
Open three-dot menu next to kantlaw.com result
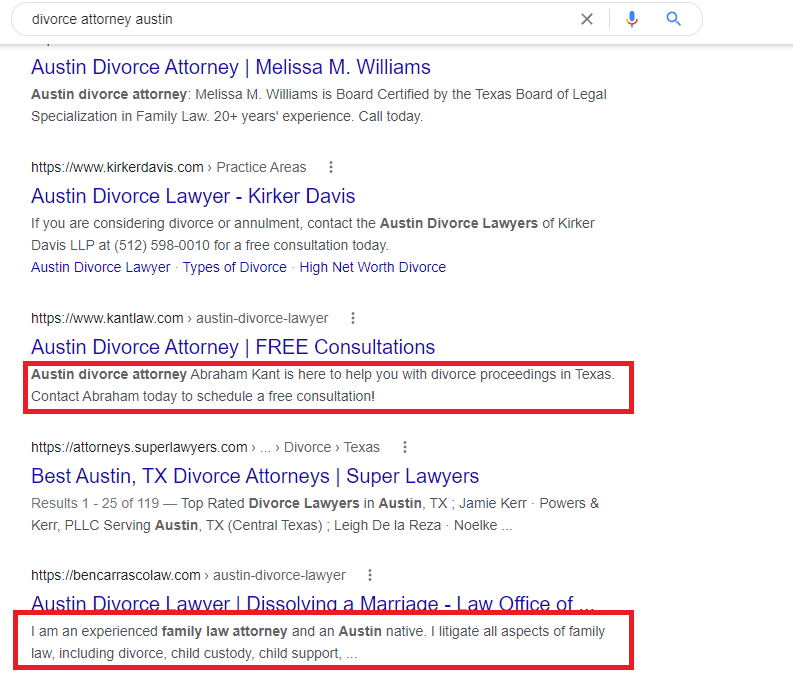pyautogui.click(x=353, y=318)
